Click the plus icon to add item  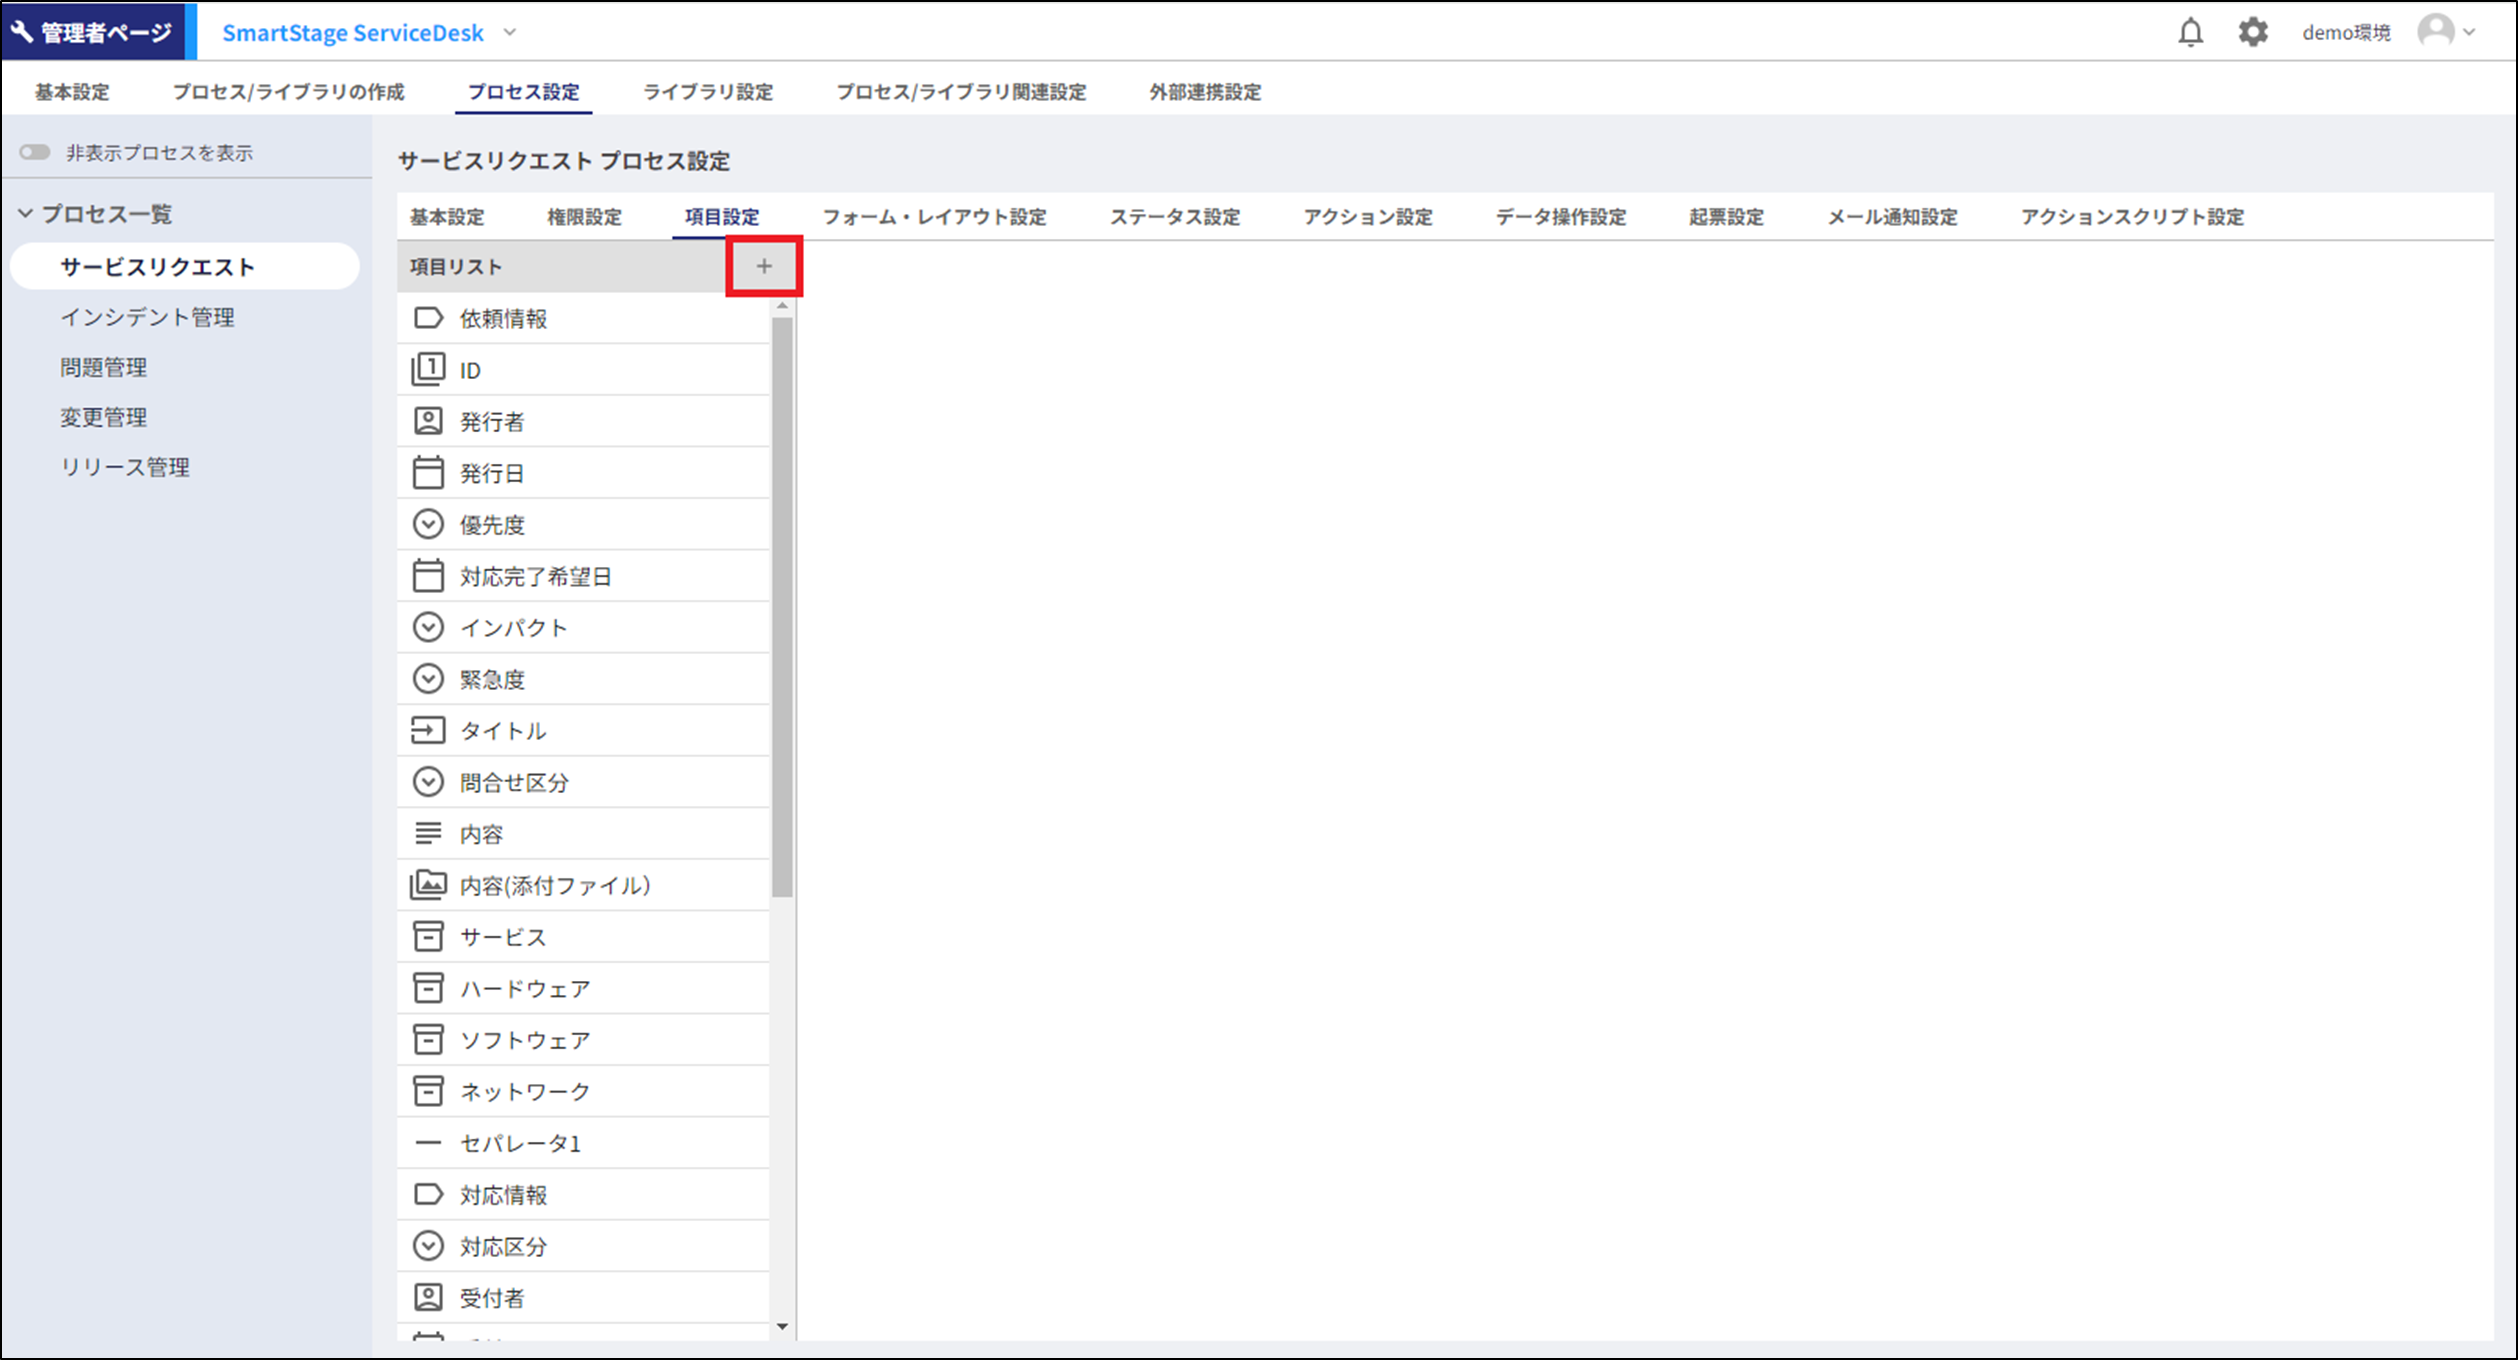764,266
